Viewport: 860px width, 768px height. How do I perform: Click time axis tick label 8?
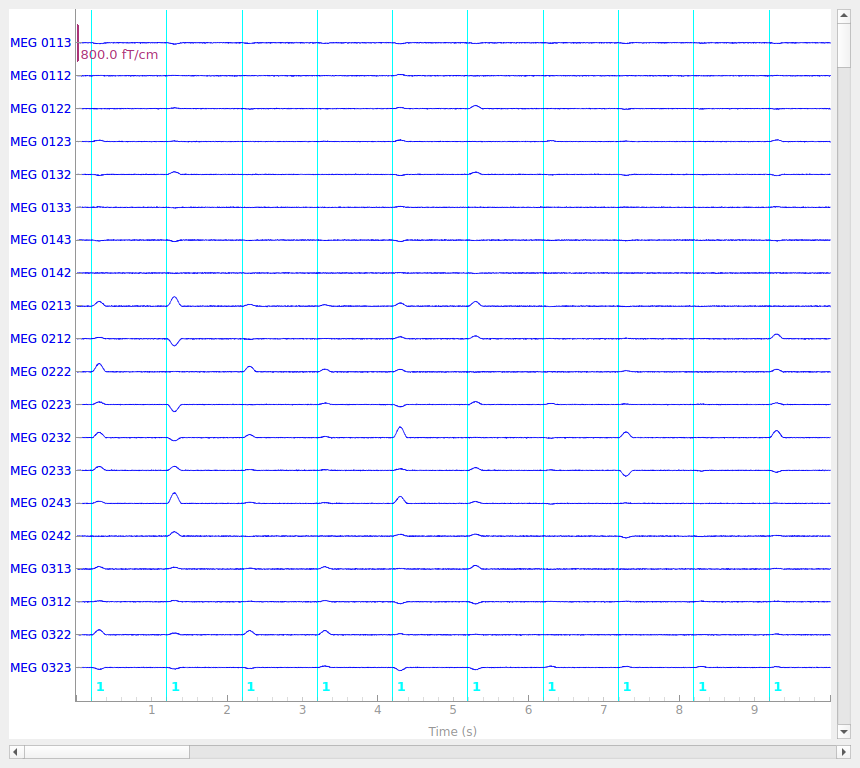679,710
